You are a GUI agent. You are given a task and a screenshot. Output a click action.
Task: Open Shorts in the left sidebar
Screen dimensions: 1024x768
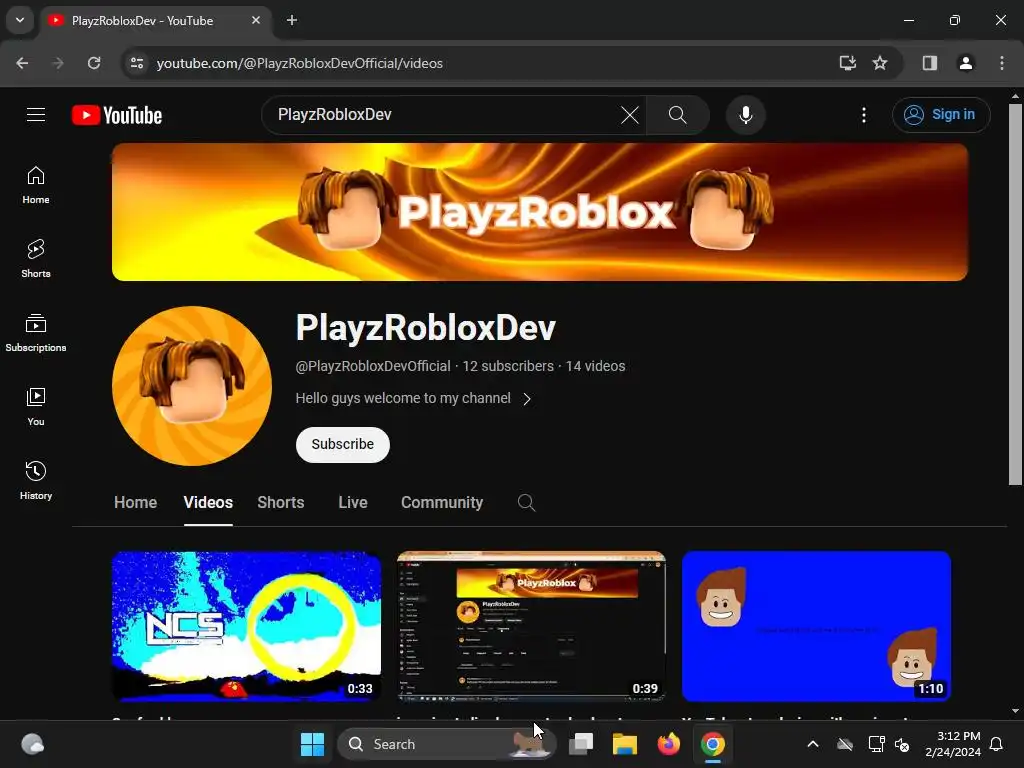[x=36, y=259]
